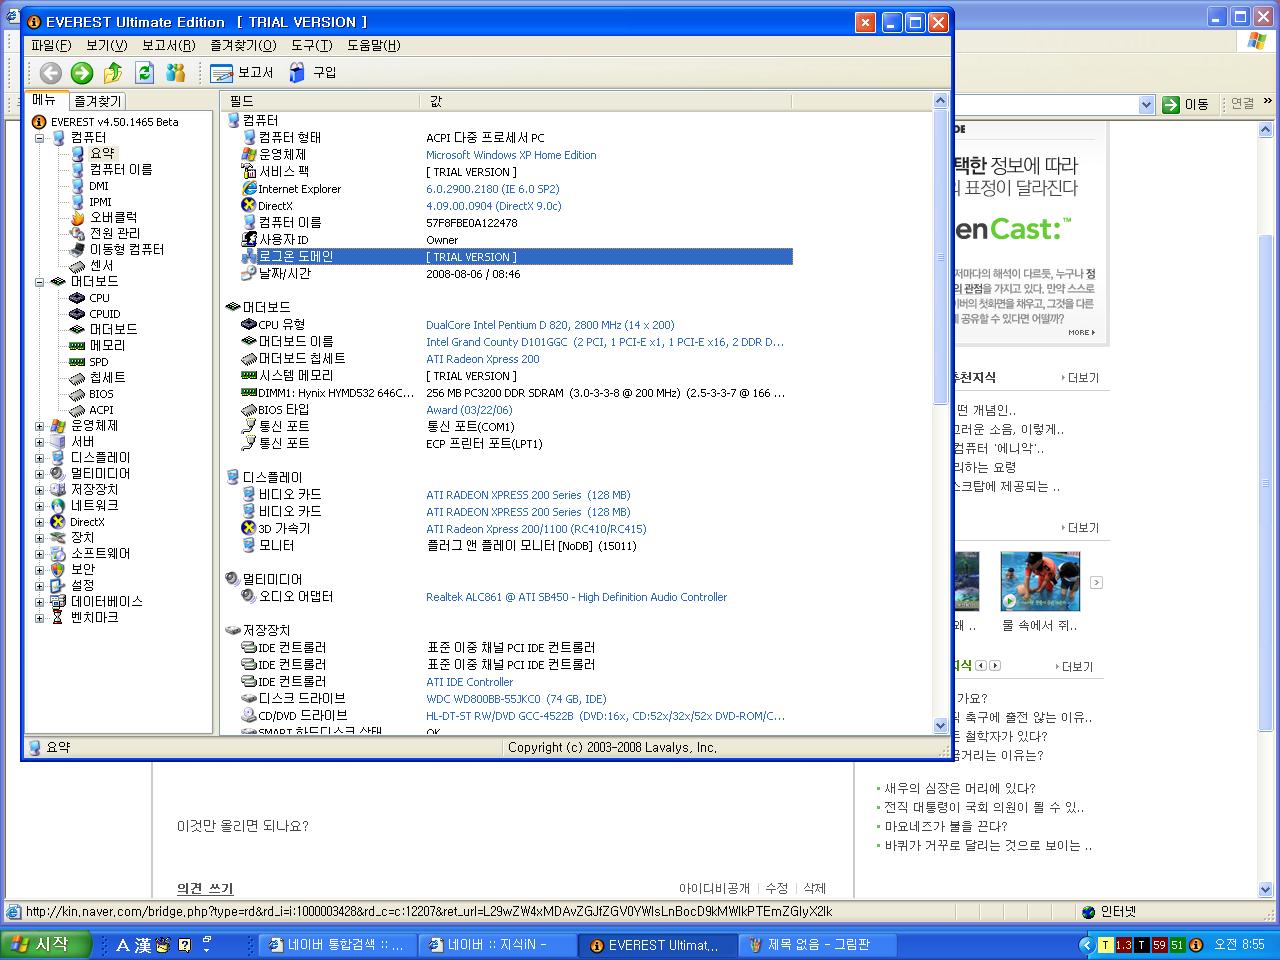Screen dimensions: 1280x960
Task: Expand the 저장장치 tree node
Action: point(40,490)
